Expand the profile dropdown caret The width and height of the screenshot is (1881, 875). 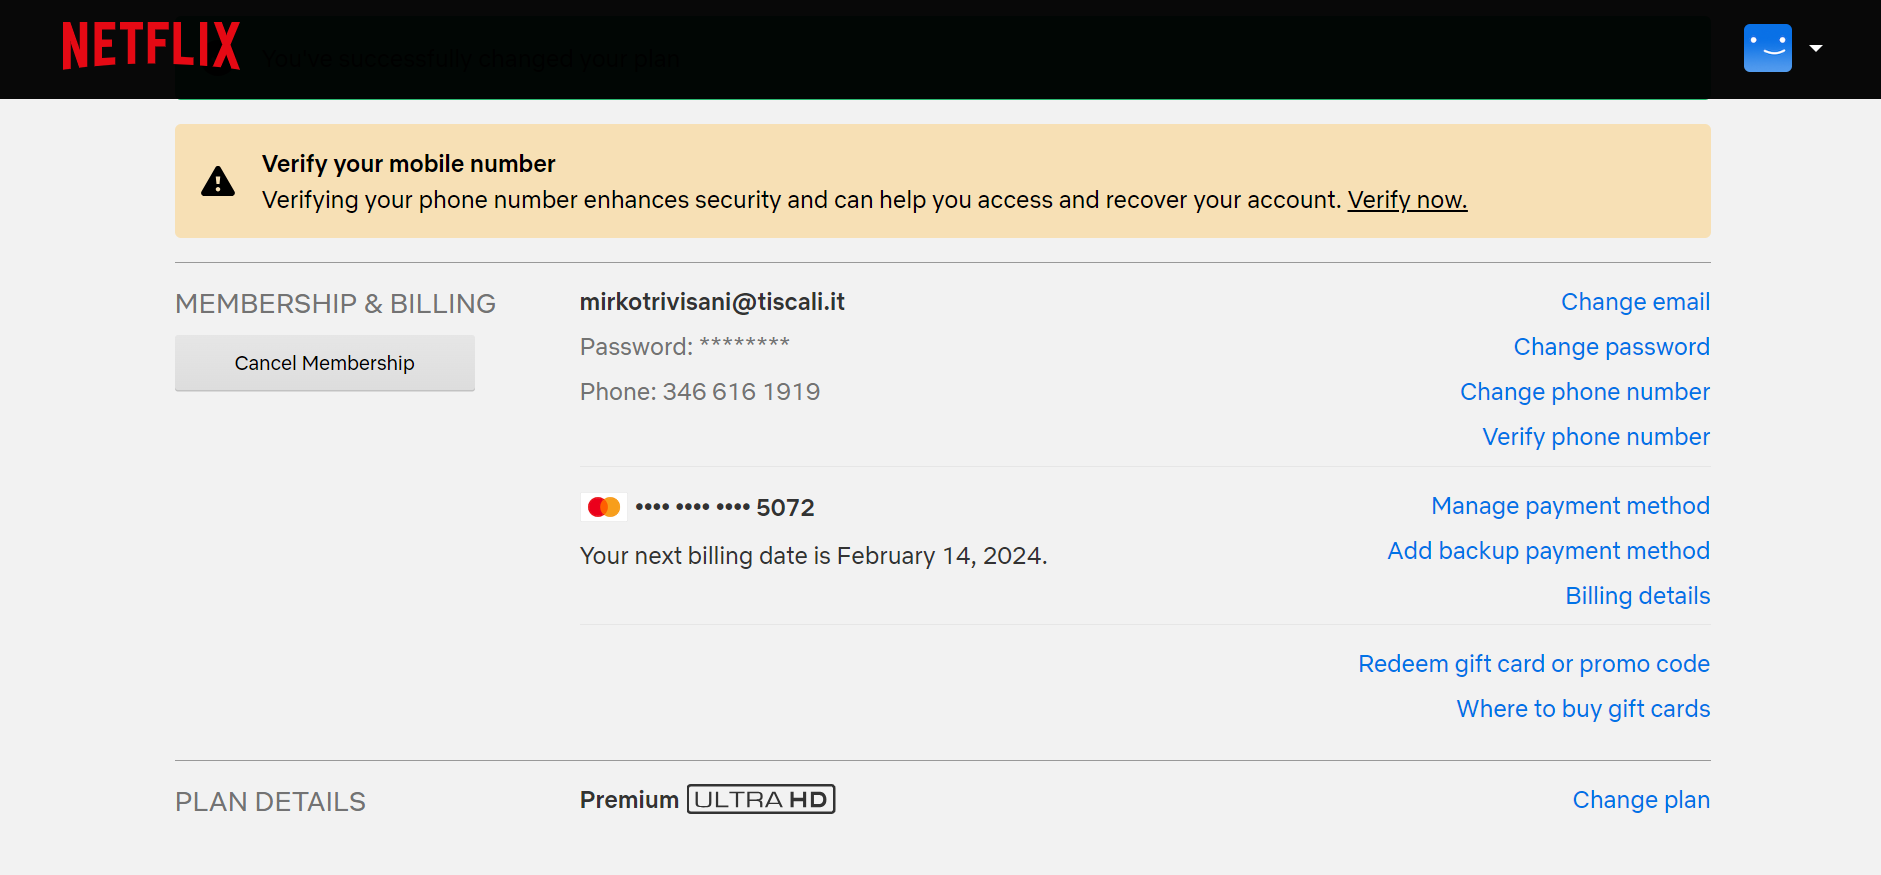1816,48
